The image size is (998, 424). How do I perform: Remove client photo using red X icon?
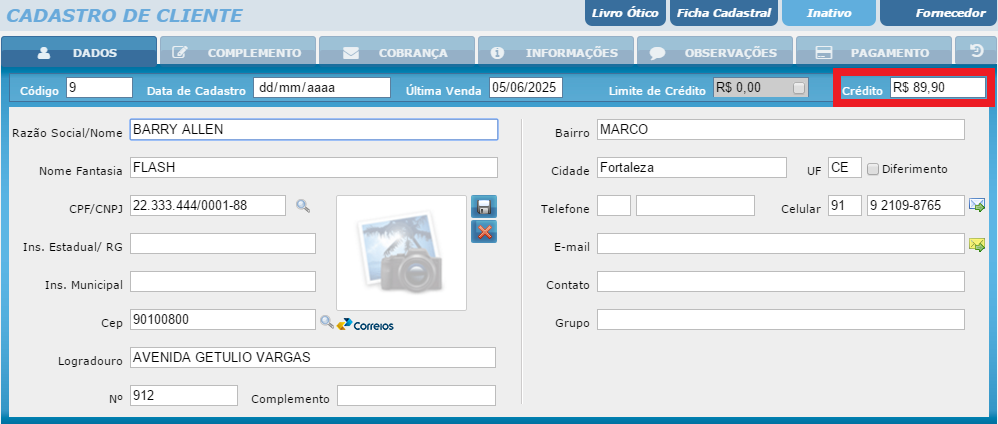(484, 232)
